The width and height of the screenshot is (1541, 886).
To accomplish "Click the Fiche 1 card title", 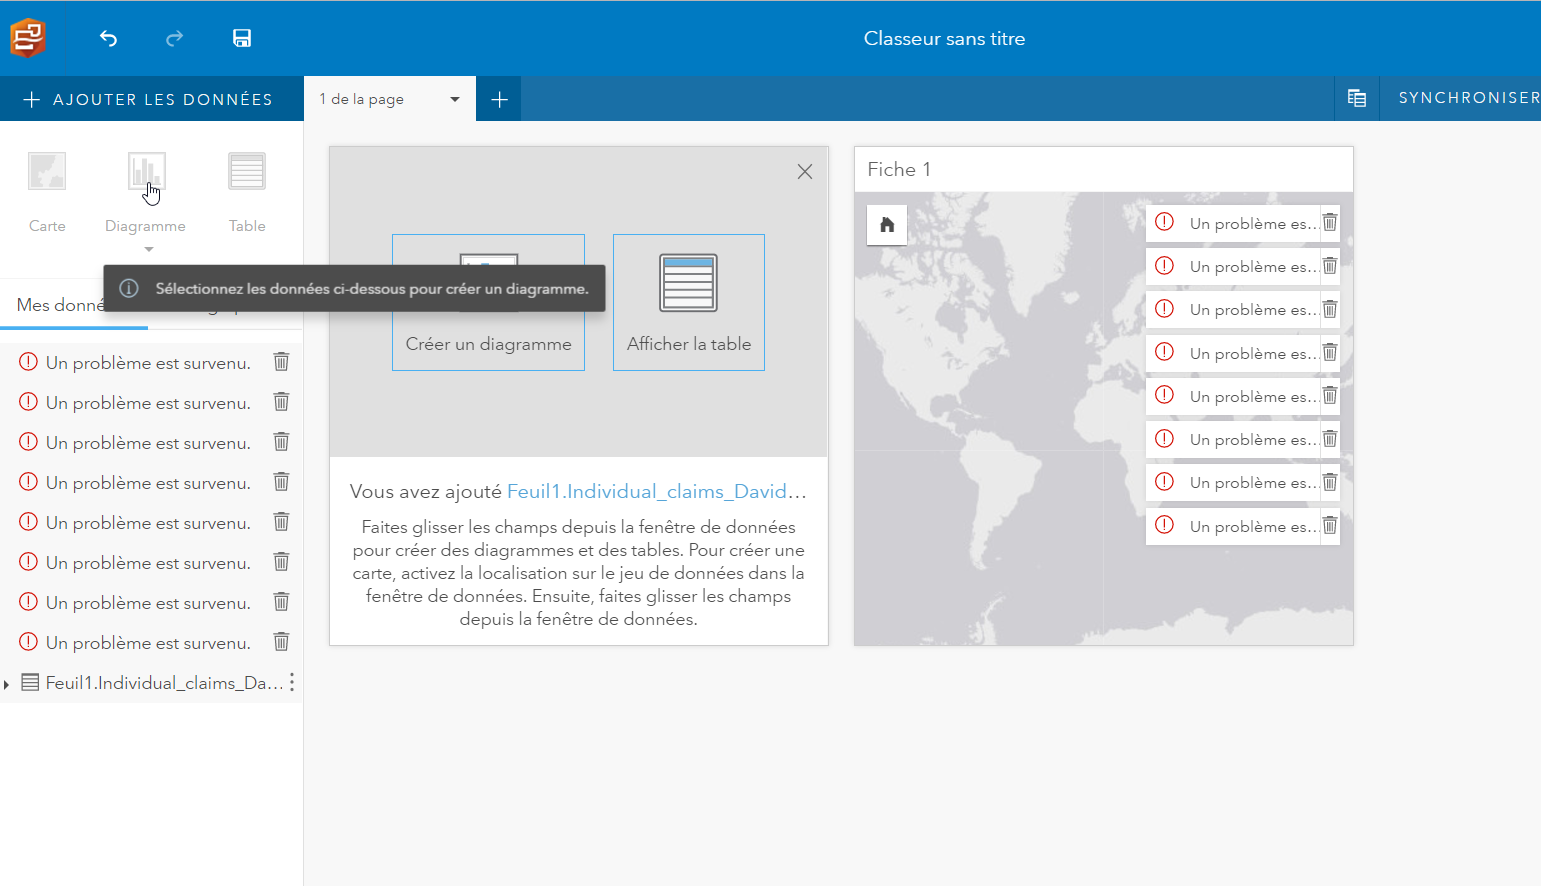I will [899, 169].
